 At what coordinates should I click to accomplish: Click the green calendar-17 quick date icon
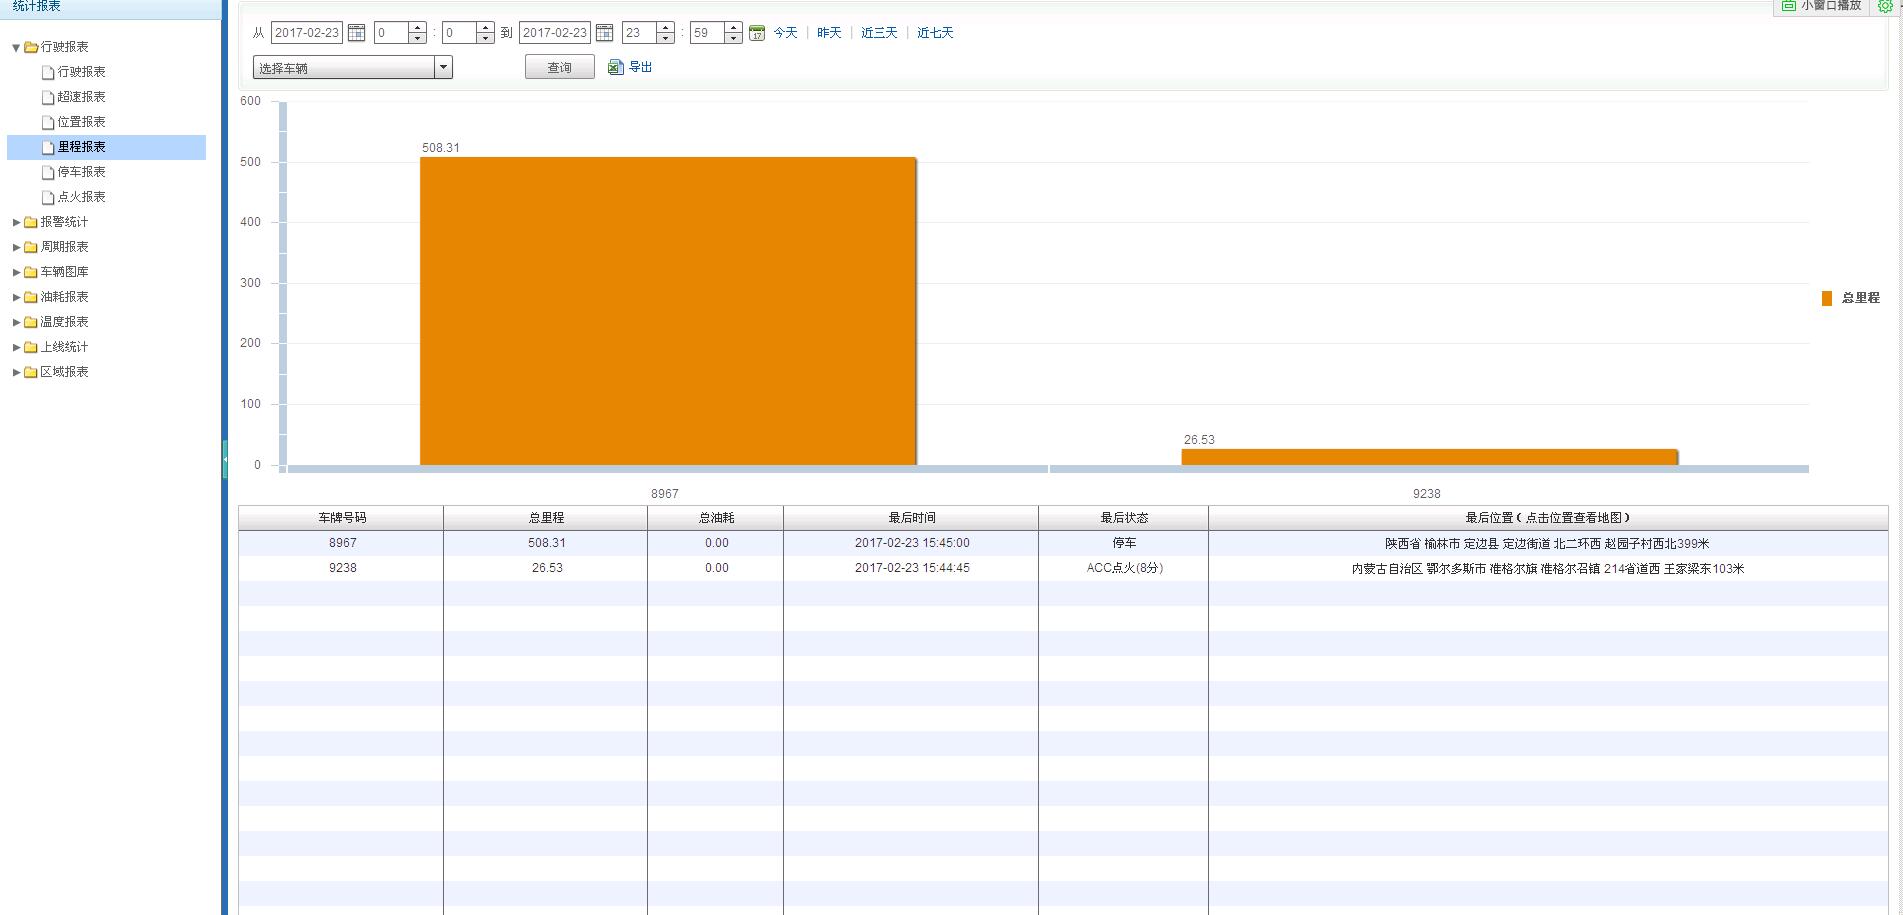pos(756,32)
